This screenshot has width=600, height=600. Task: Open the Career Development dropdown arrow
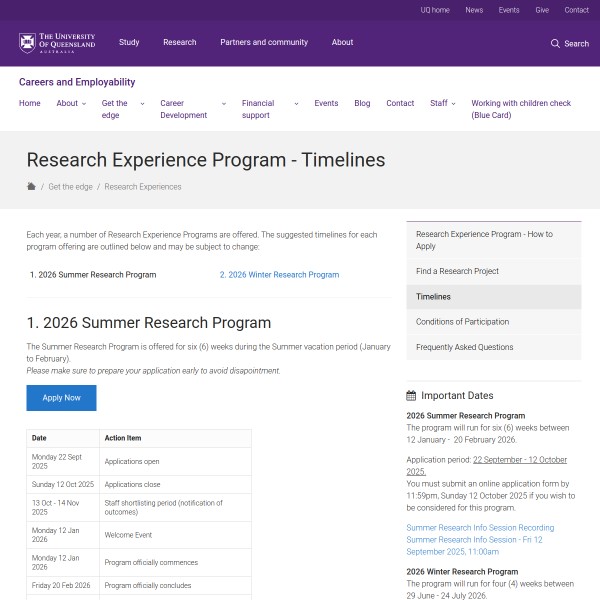coord(223,104)
